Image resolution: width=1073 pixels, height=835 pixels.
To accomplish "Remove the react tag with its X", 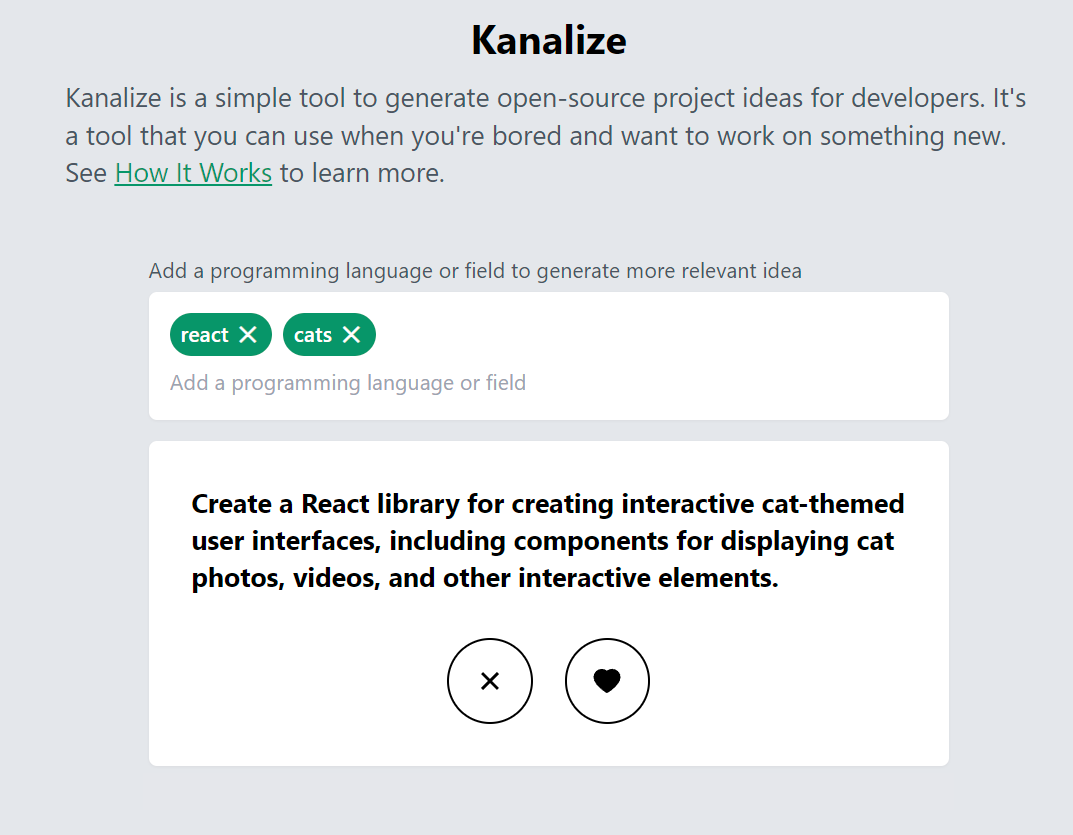I will tap(248, 335).
